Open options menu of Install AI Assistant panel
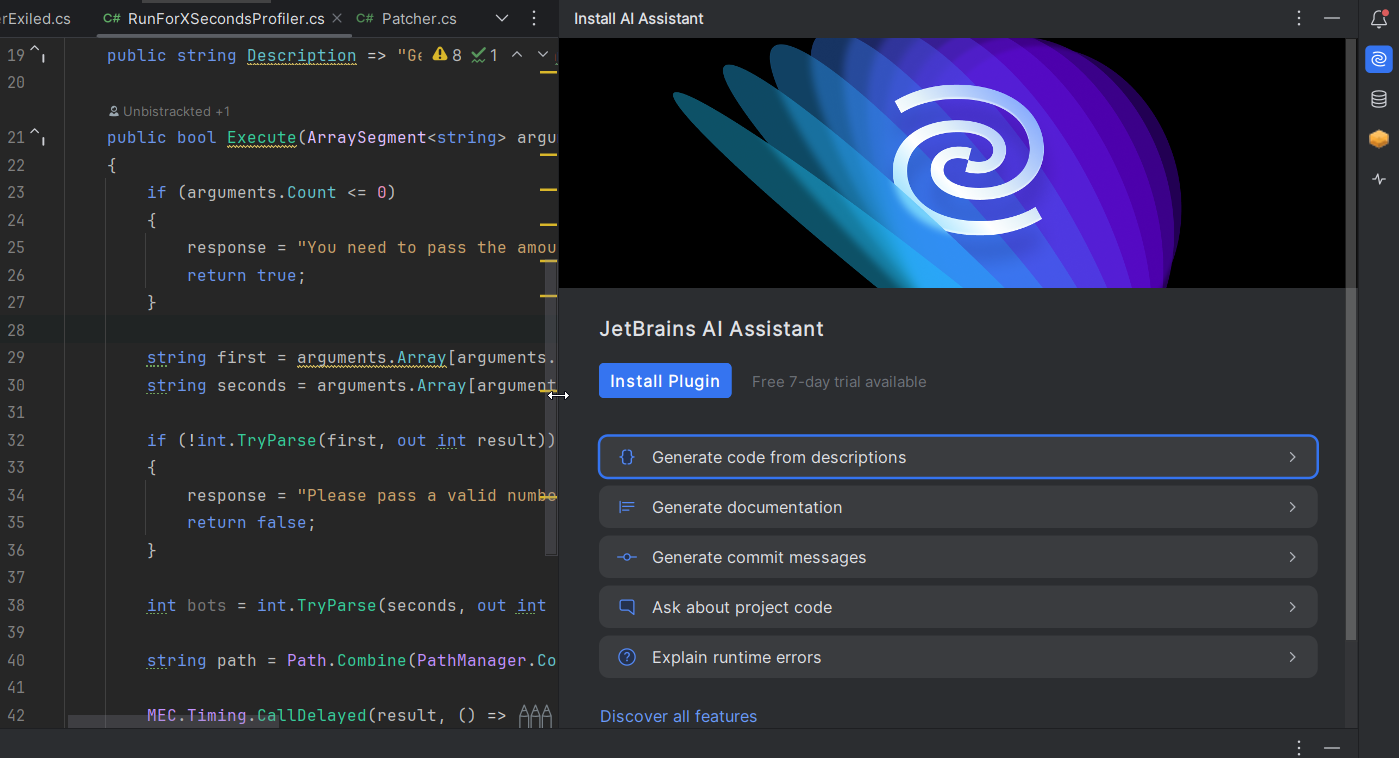1399x758 pixels. 1299,18
